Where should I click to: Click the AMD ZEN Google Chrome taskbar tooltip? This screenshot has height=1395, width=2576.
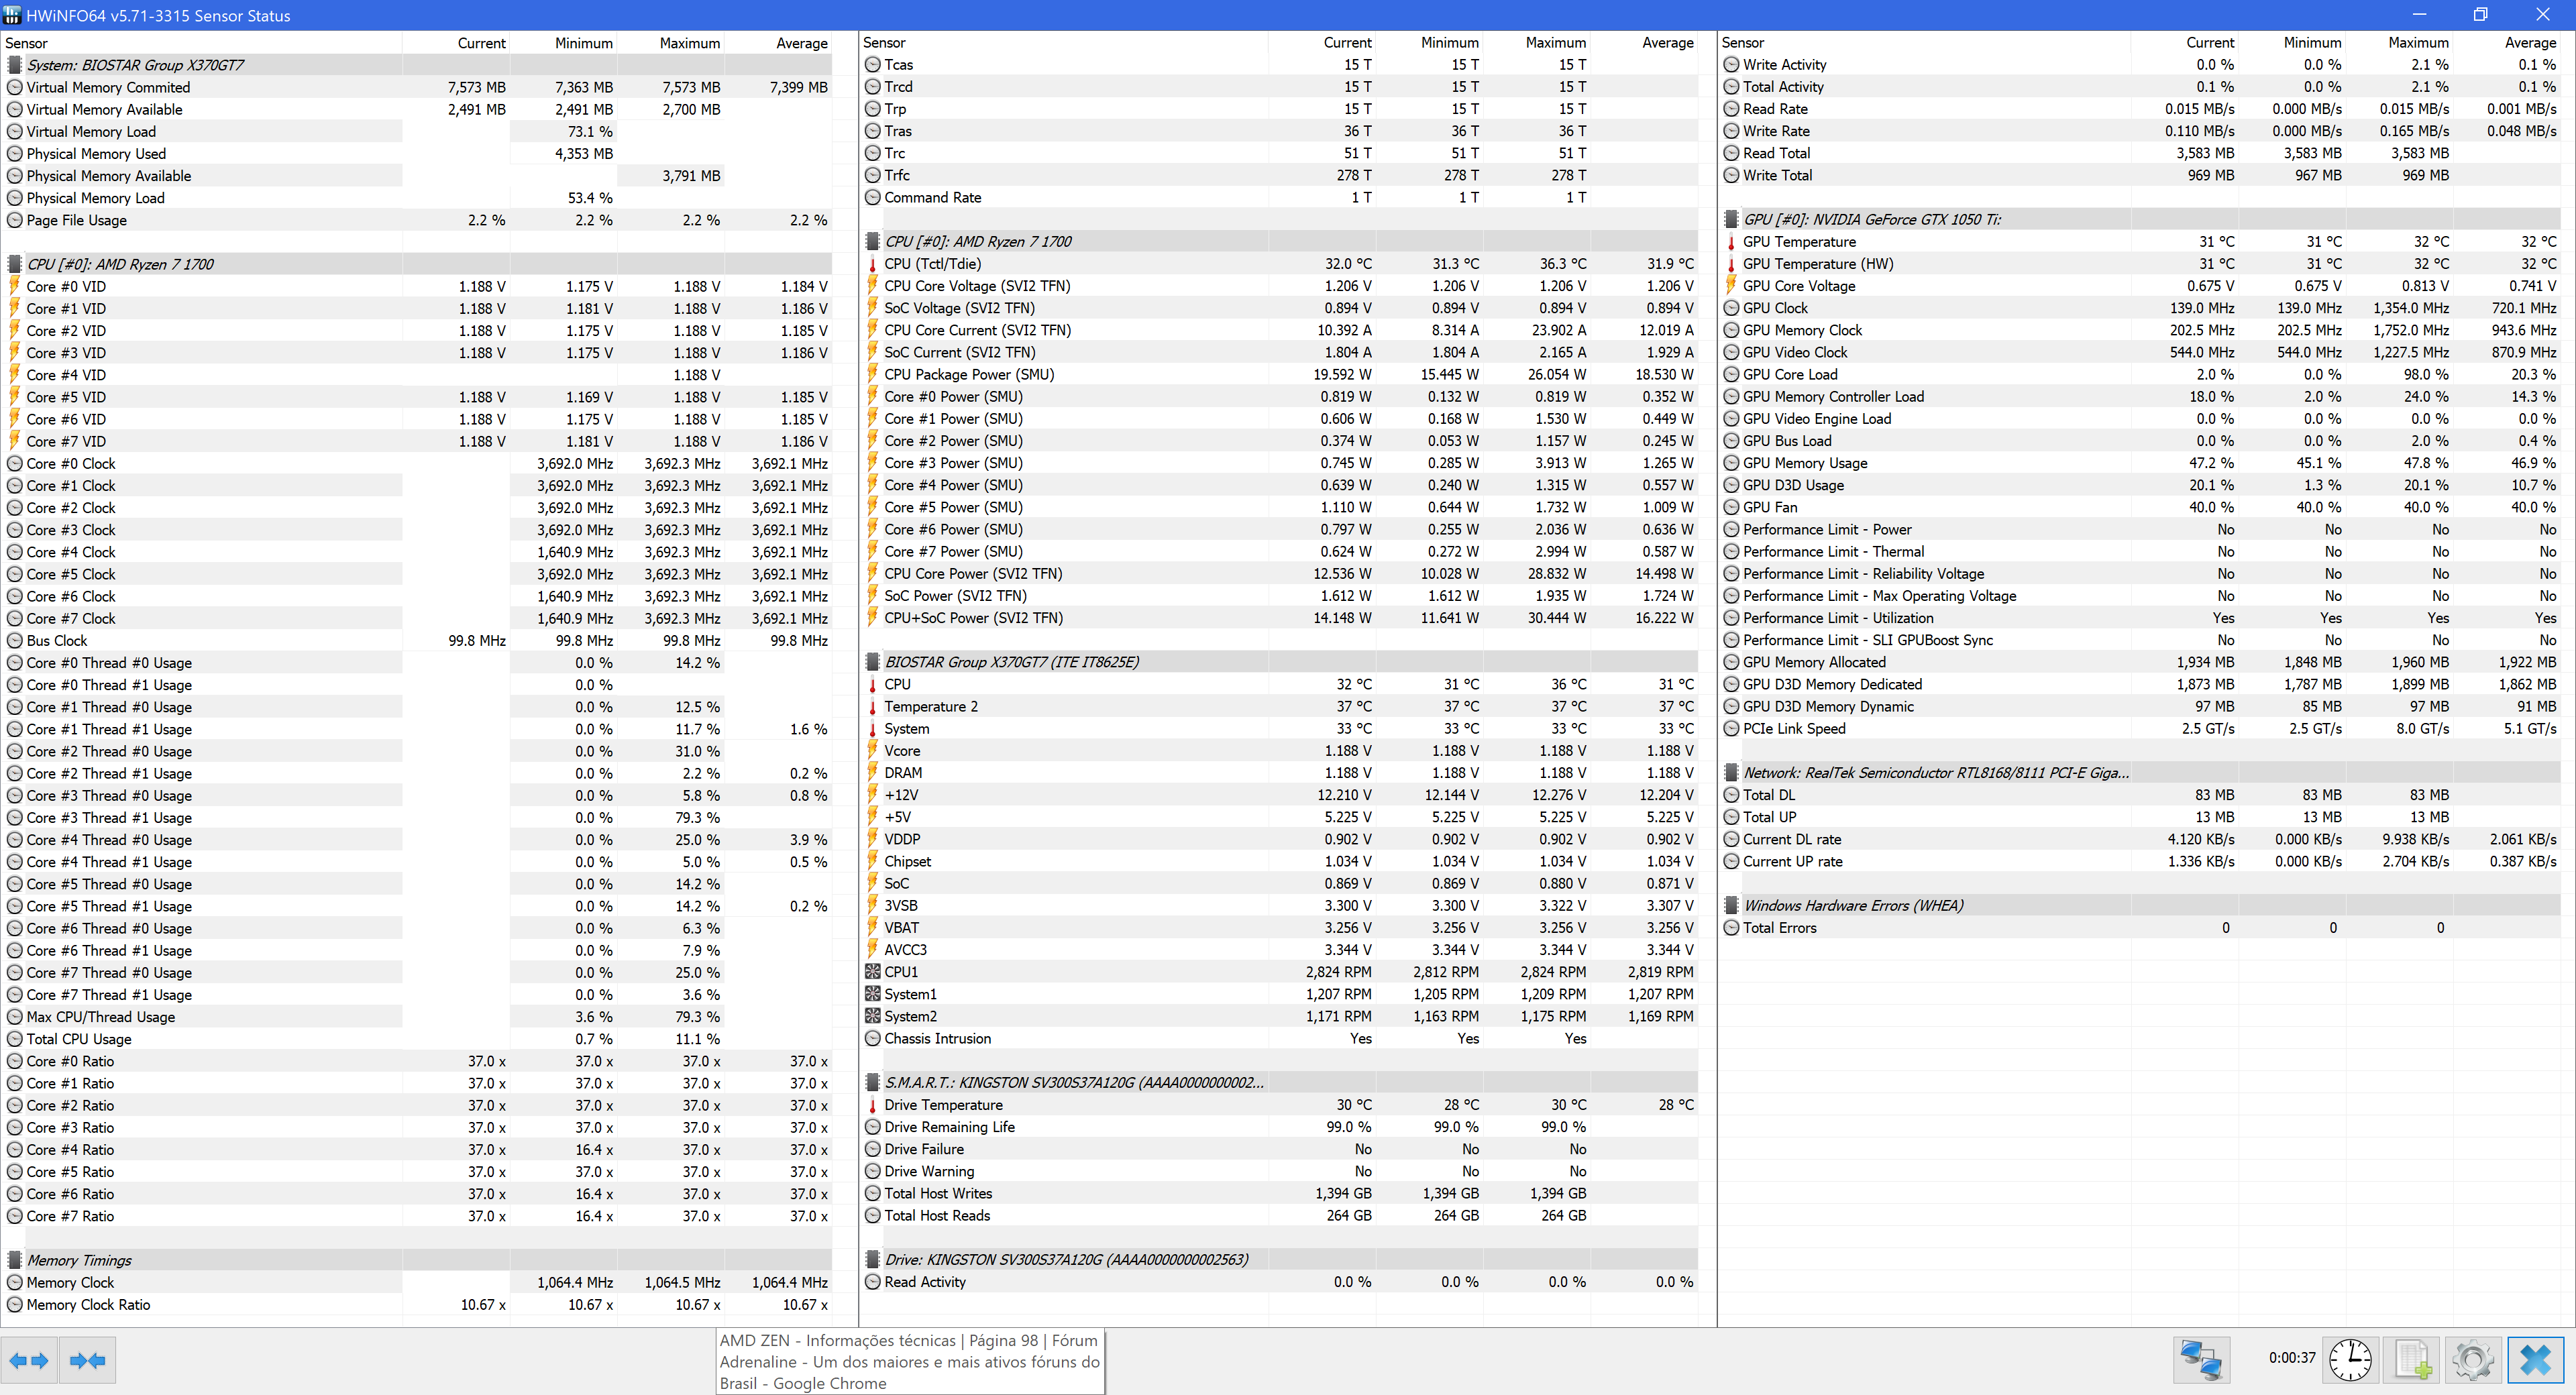pyautogui.click(x=910, y=1362)
